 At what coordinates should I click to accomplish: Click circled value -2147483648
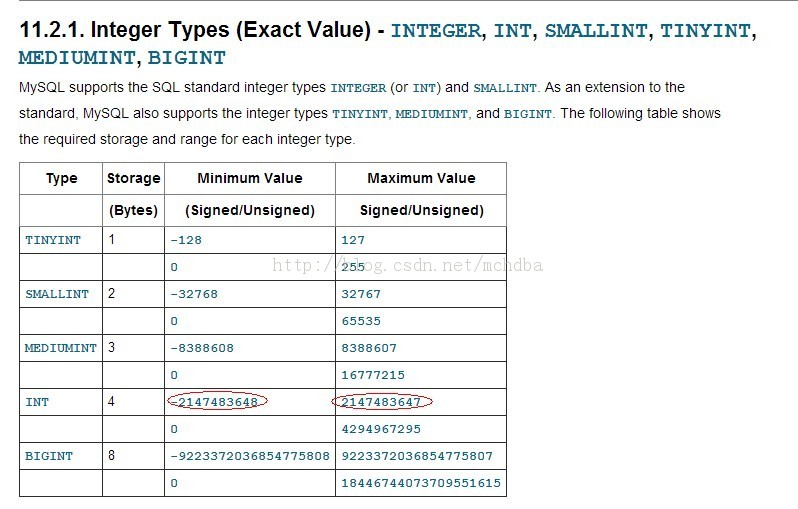(217, 402)
